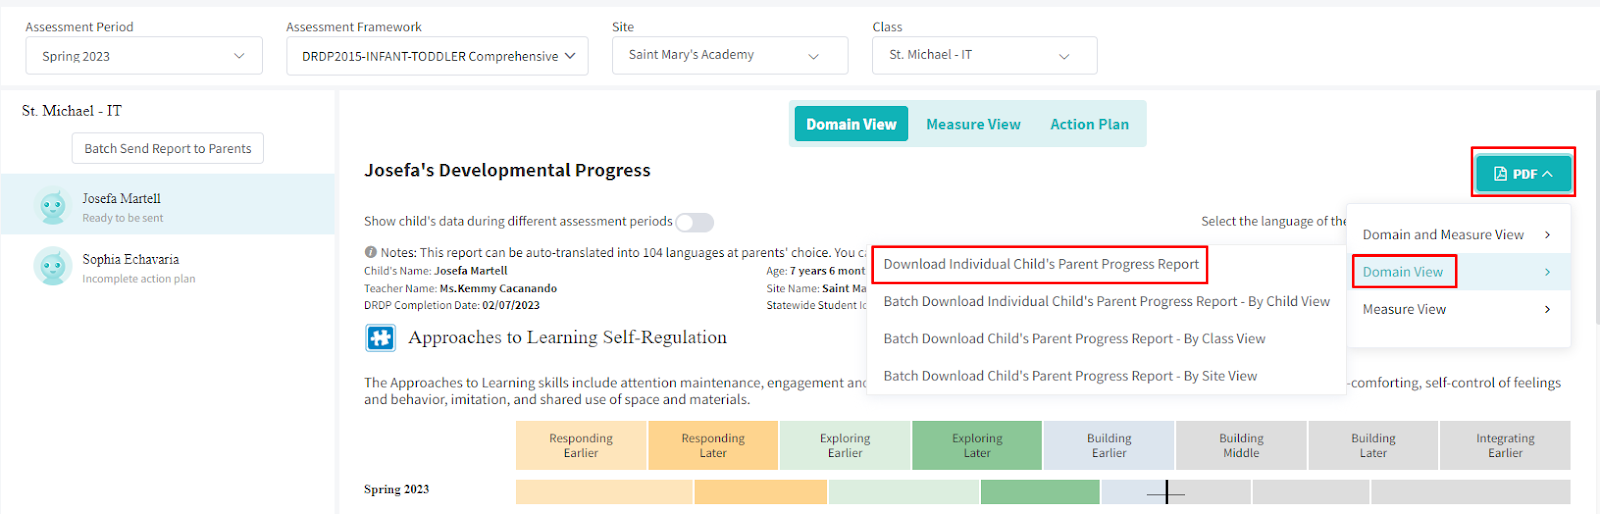1600x514 pixels.
Task: Open the PDF download button
Action: (x=1522, y=173)
